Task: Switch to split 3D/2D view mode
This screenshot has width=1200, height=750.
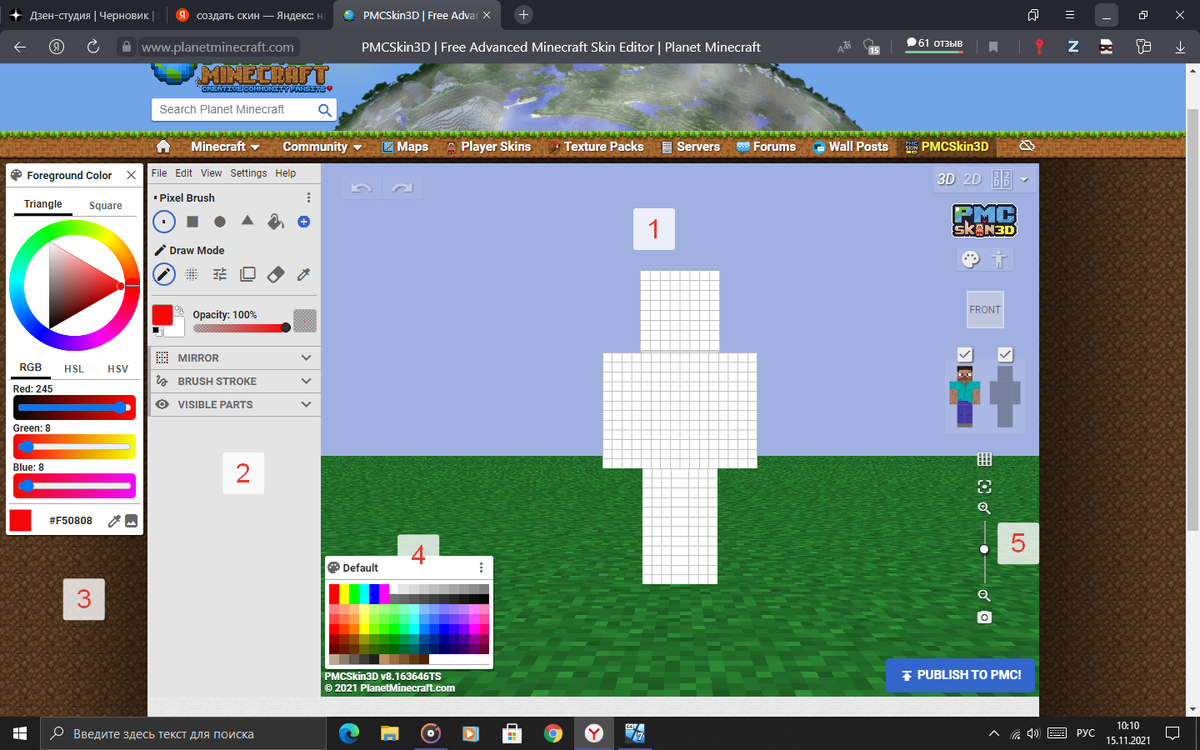Action: pos(1001,179)
